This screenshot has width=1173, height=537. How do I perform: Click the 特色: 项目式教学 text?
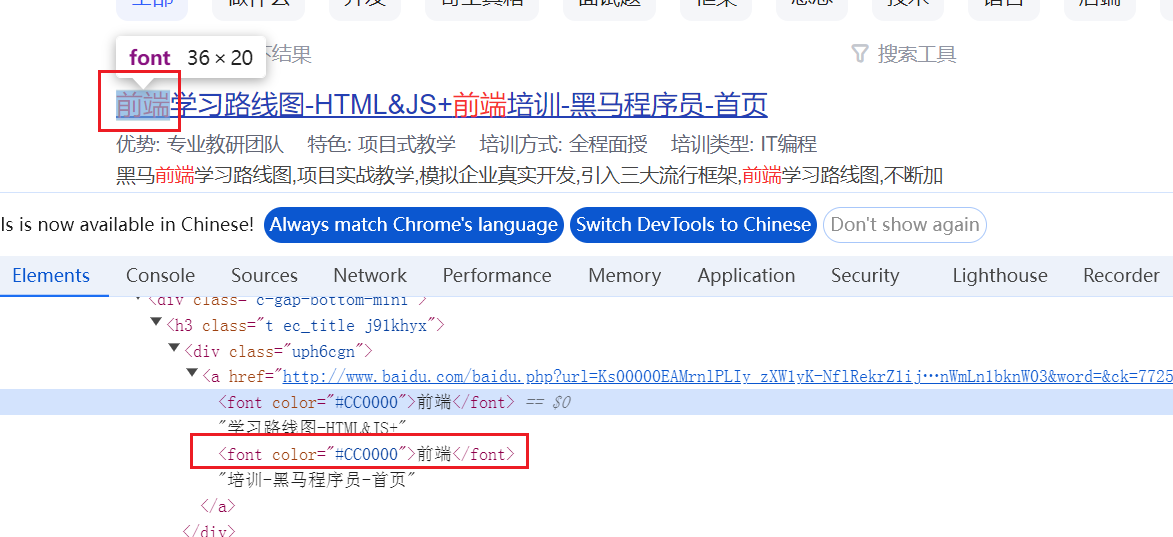click(x=382, y=144)
